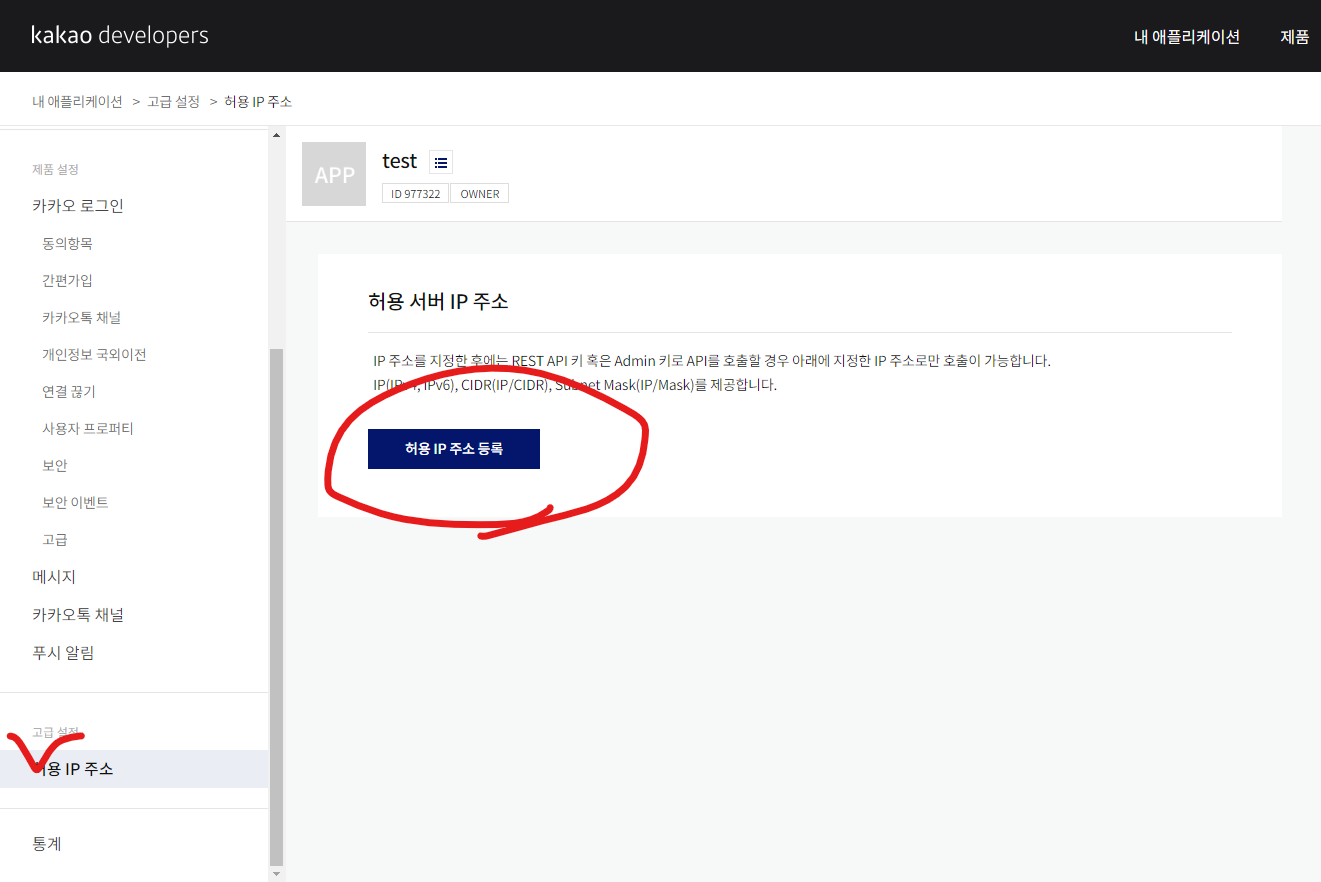Select 푸시 알림 in sidebar

[63, 653]
